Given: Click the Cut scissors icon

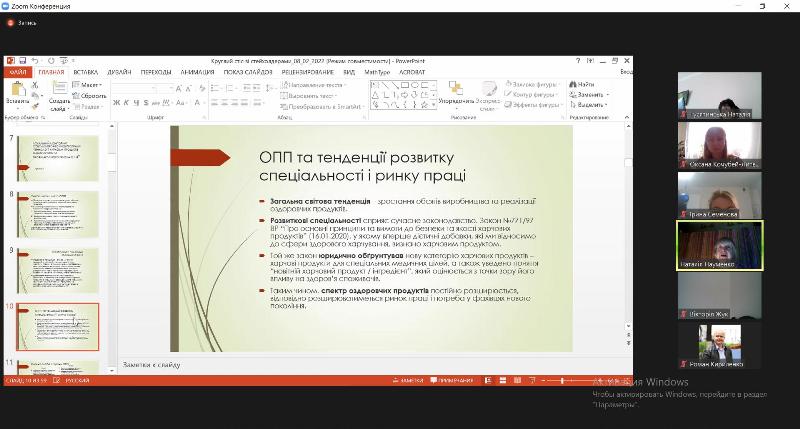Looking at the screenshot, I should pos(35,85).
